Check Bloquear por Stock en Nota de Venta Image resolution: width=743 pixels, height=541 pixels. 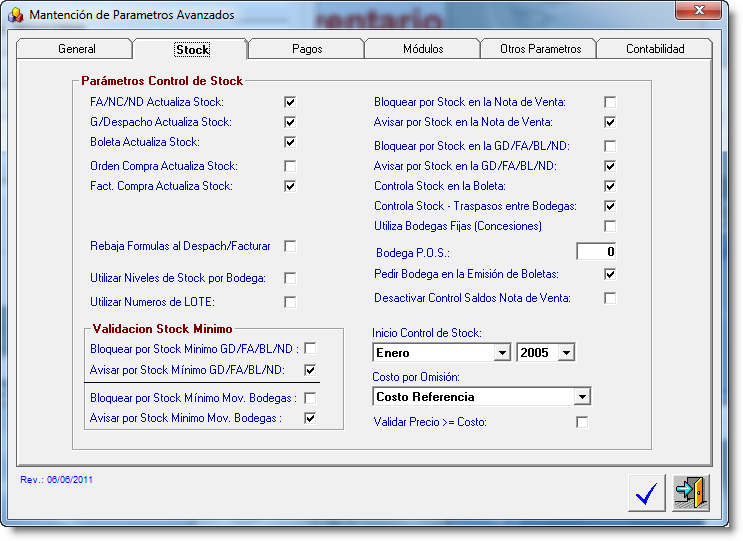[610, 102]
